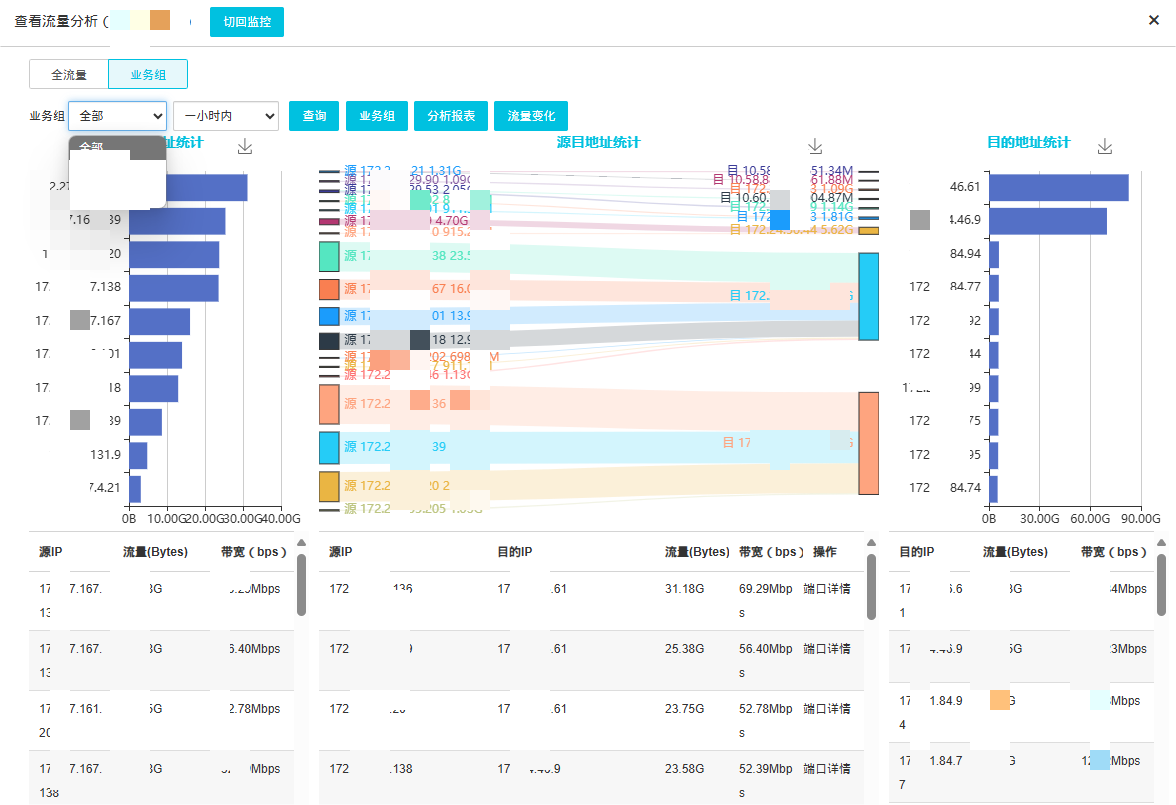
Task: Open the 业务组 dropdown showing 全部
Action: point(118,116)
